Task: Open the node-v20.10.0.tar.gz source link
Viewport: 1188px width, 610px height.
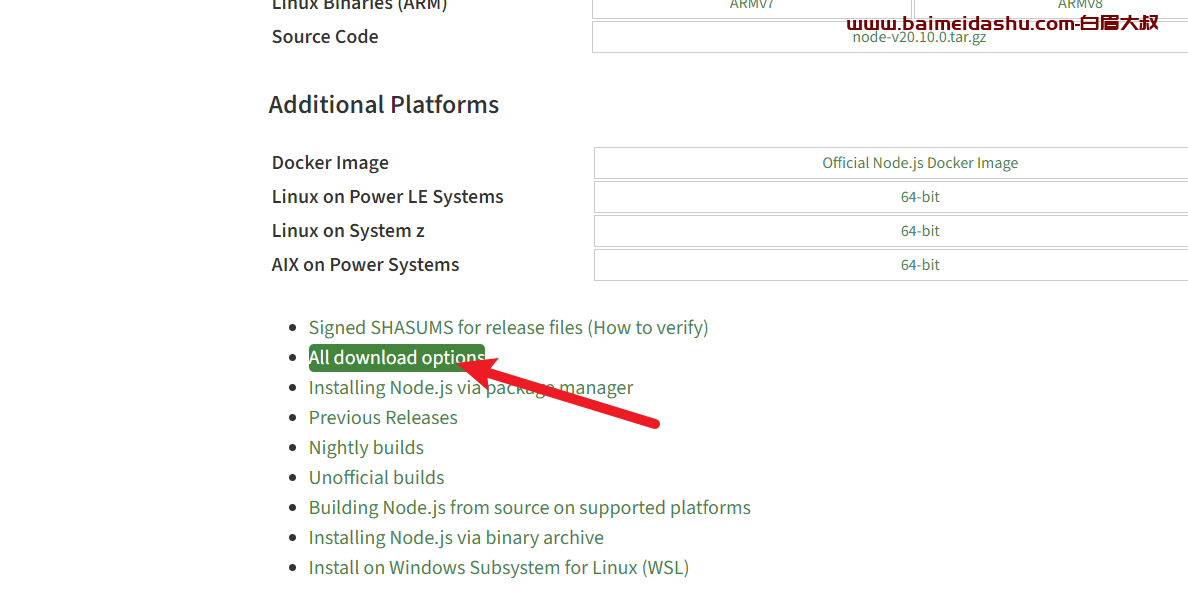Action: pyautogui.click(x=918, y=37)
